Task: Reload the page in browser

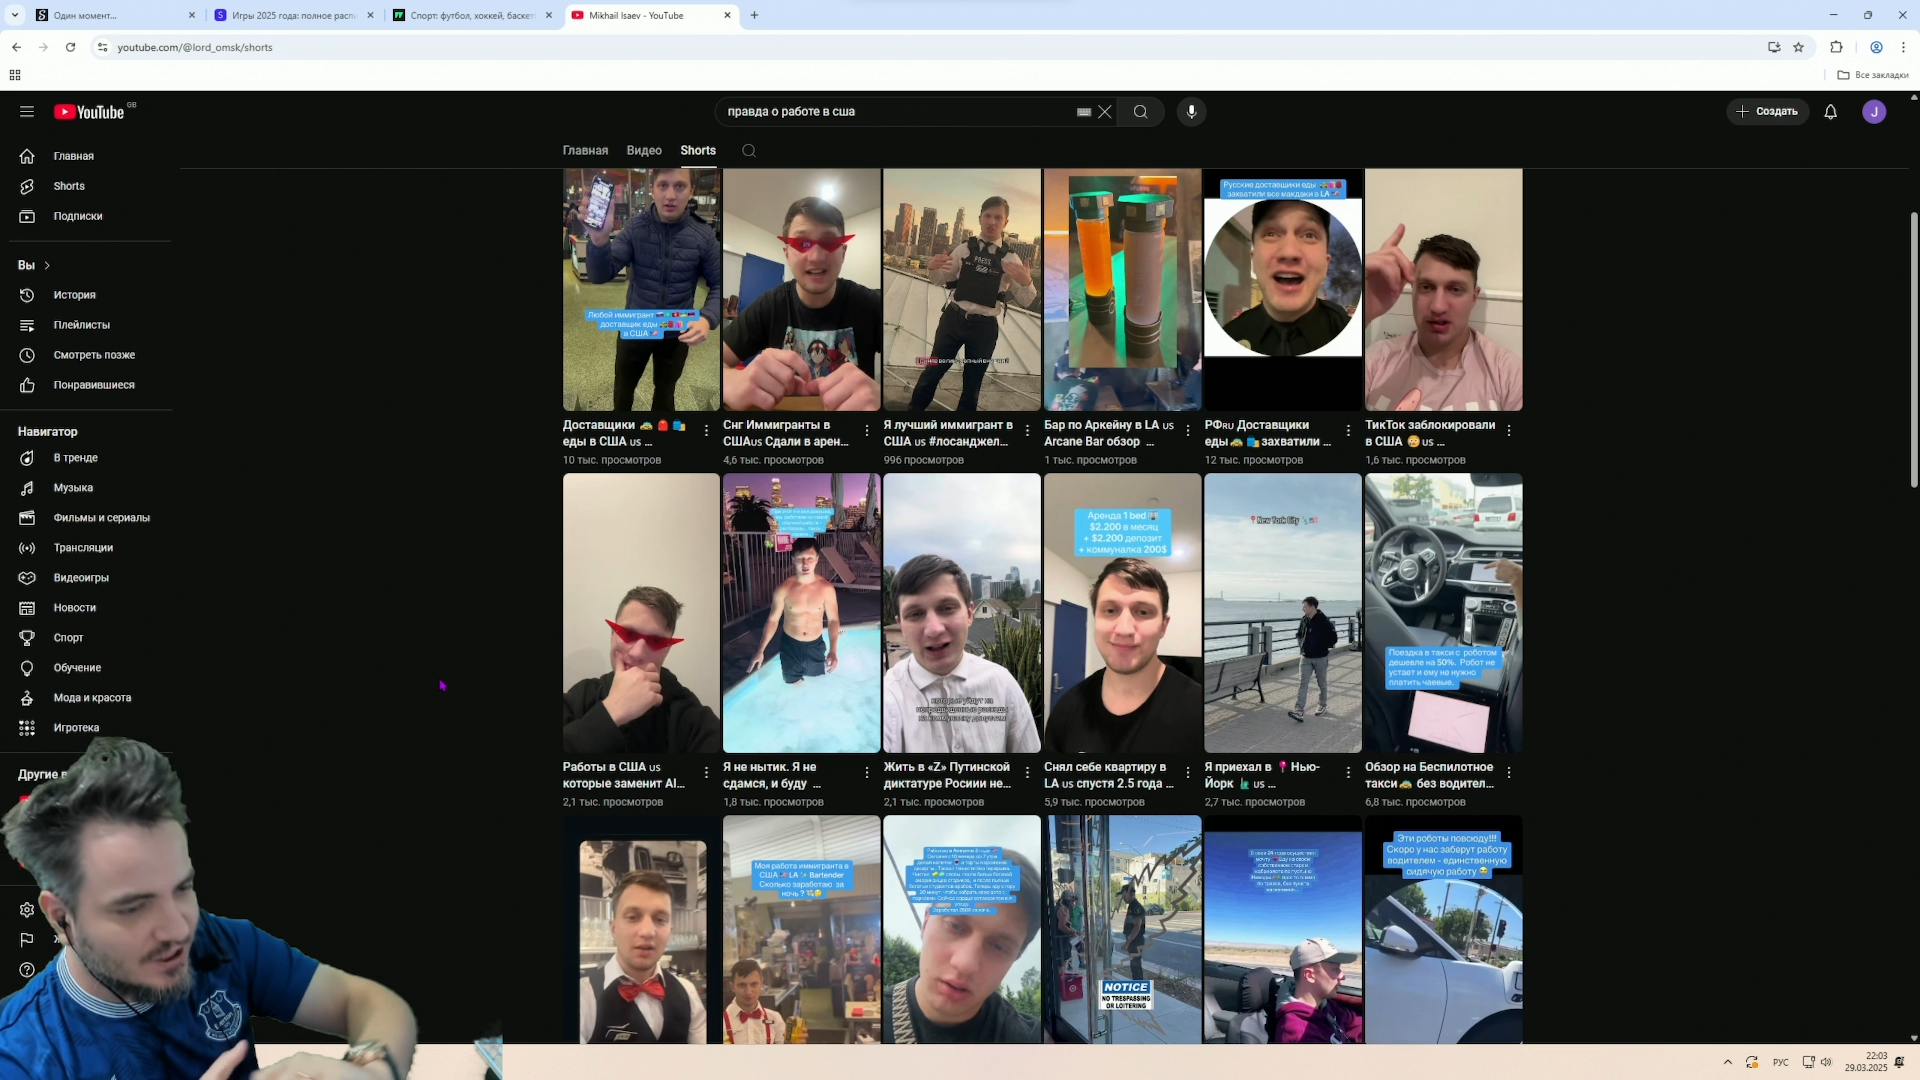Action: click(x=70, y=47)
